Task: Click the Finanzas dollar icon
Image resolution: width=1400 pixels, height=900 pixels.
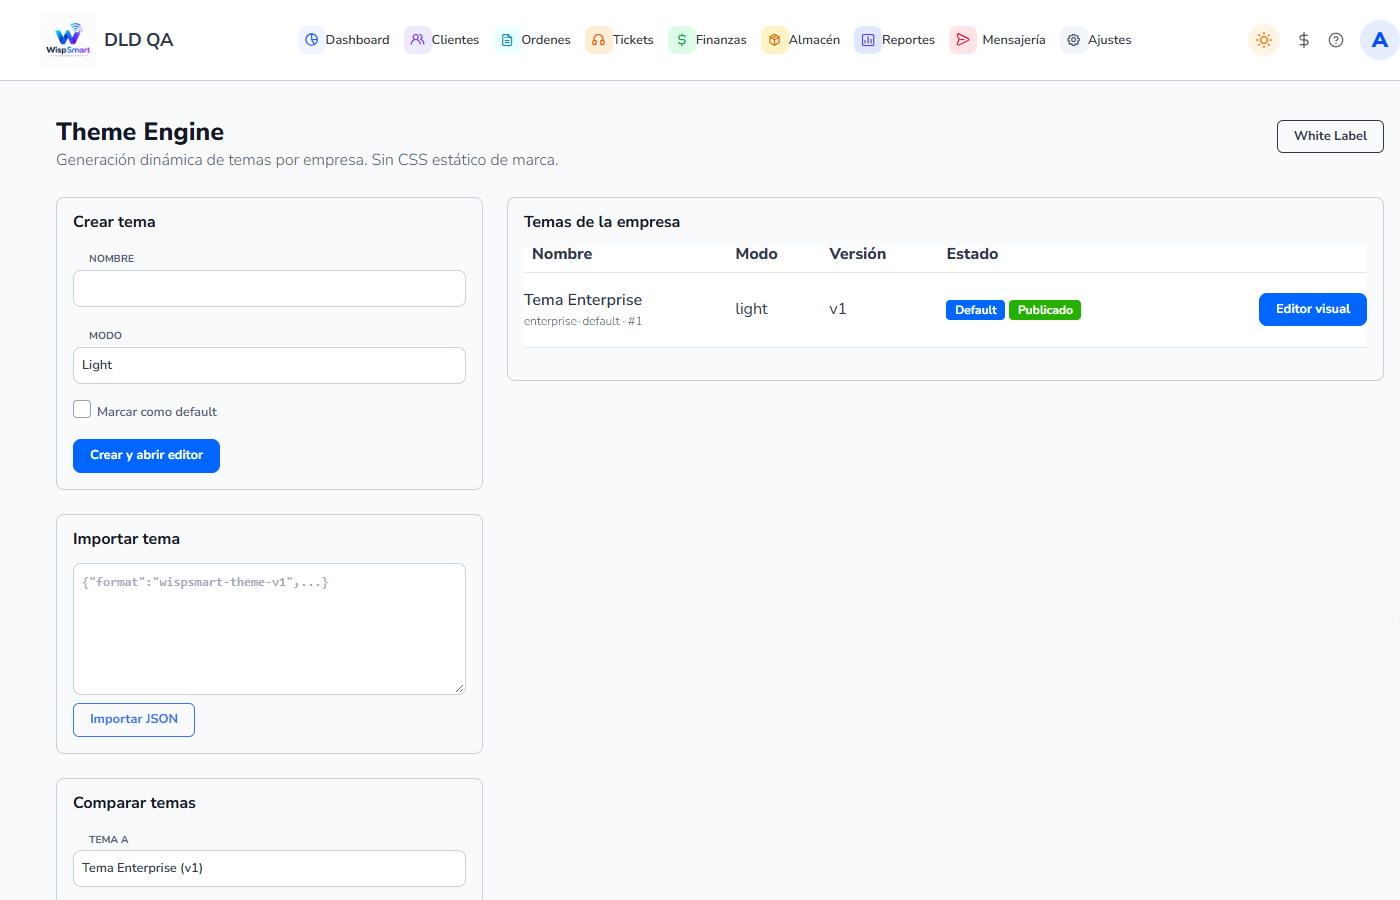Action: [x=681, y=40]
